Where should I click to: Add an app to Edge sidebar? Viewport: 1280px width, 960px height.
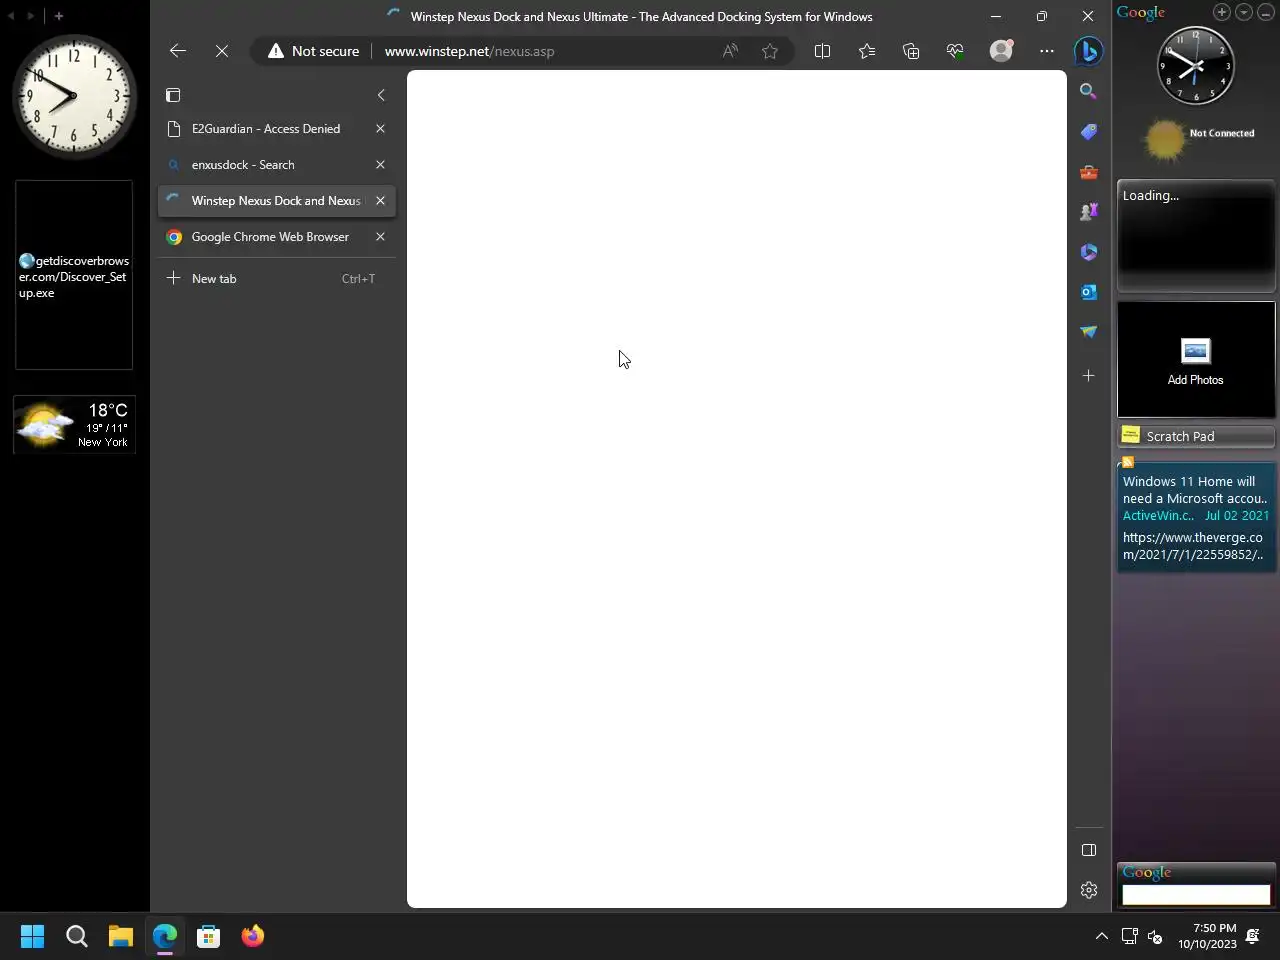tap(1089, 376)
